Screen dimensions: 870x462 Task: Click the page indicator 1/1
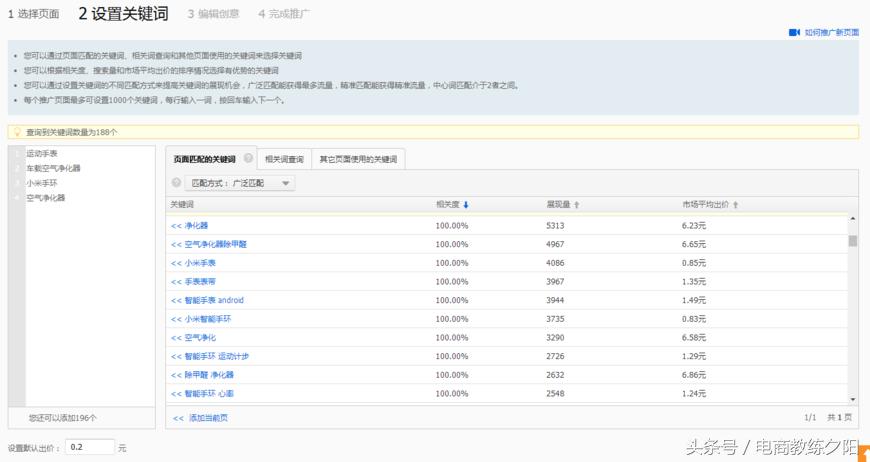[810, 418]
